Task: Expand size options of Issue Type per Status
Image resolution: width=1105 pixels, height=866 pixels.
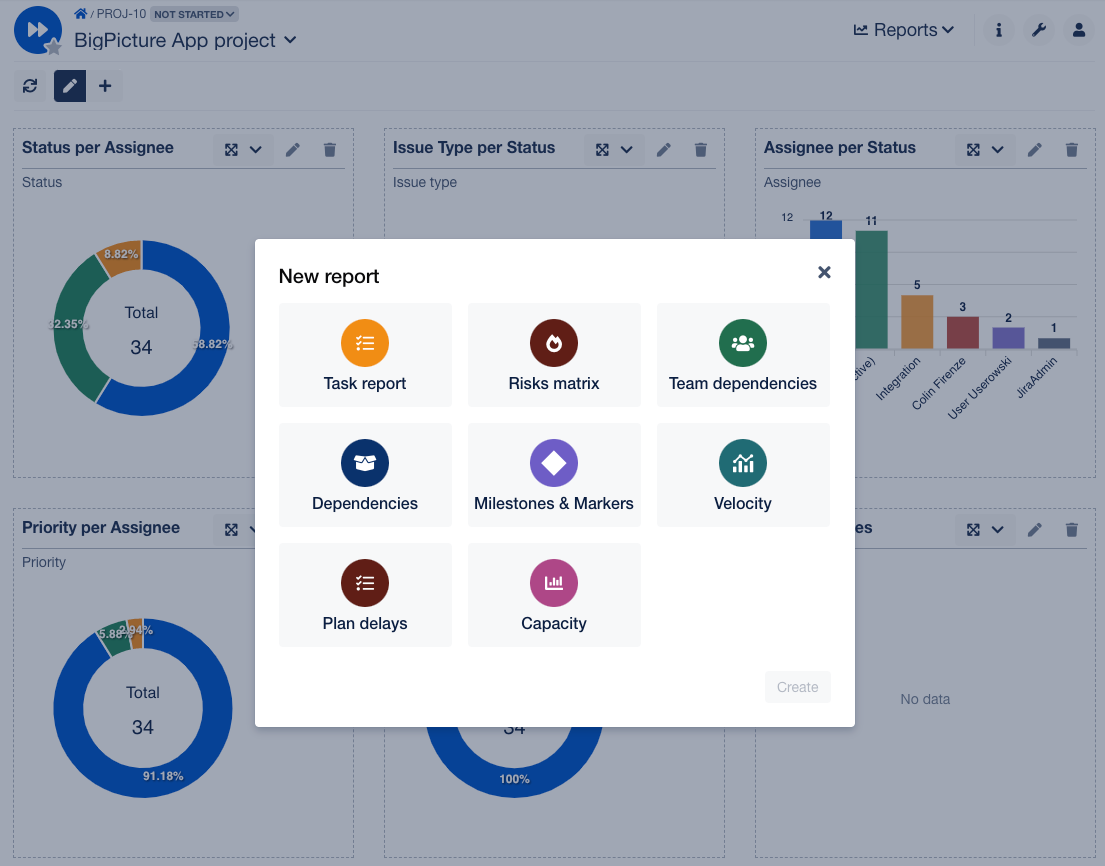Action: [626, 149]
